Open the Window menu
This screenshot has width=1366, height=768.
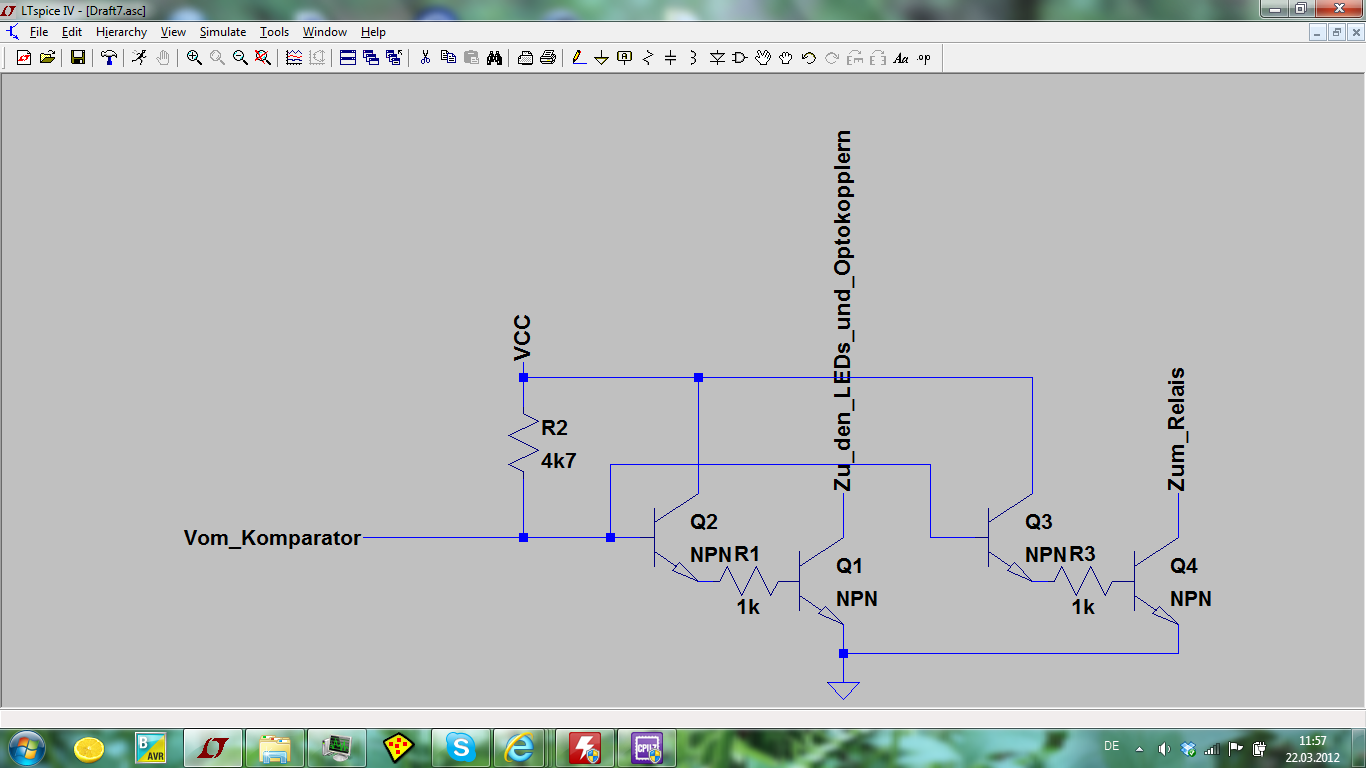coord(325,32)
